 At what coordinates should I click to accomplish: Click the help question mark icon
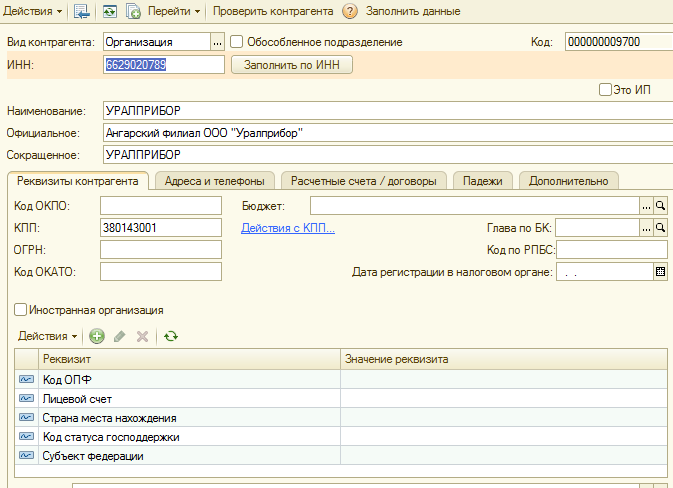(349, 11)
